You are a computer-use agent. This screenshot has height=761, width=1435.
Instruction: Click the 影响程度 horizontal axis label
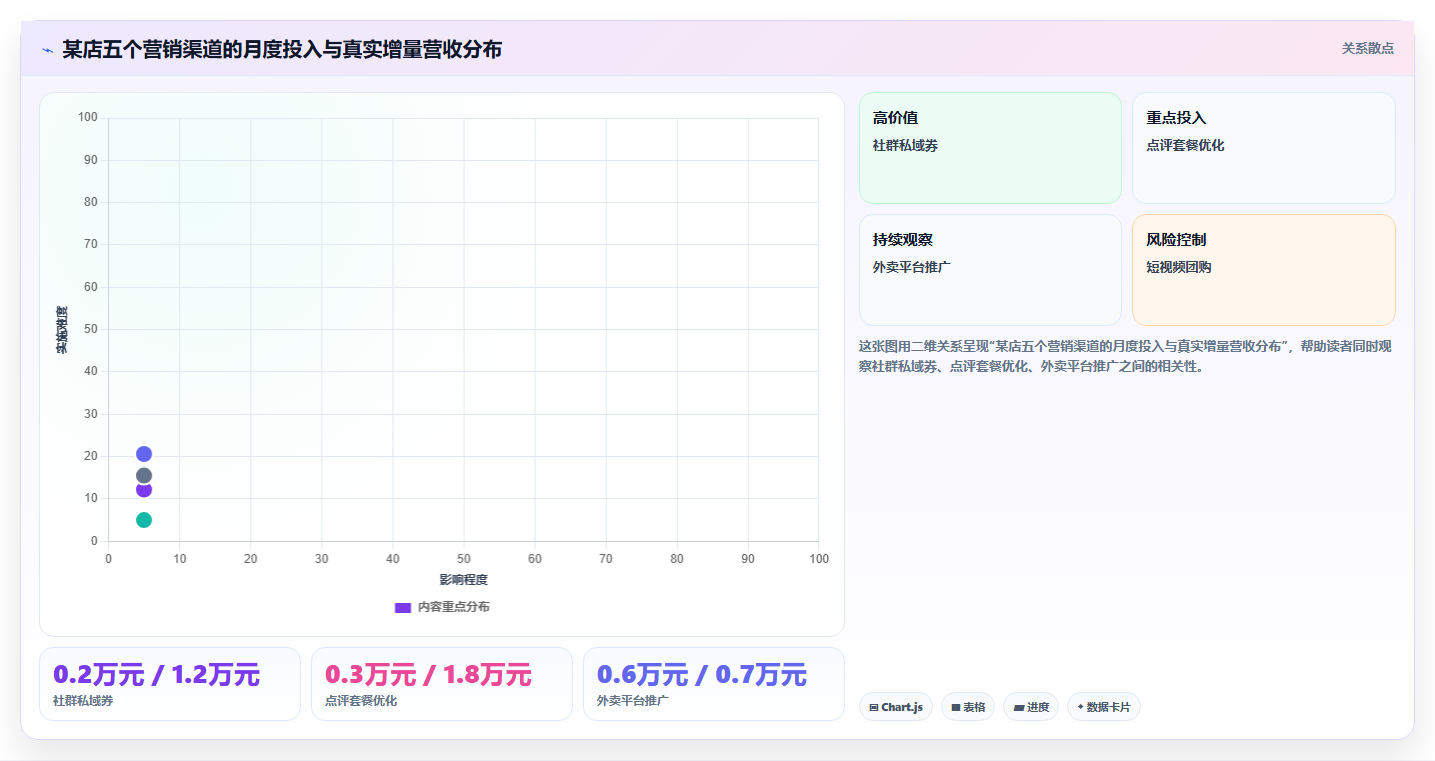pyautogui.click(x=463, y=580)
